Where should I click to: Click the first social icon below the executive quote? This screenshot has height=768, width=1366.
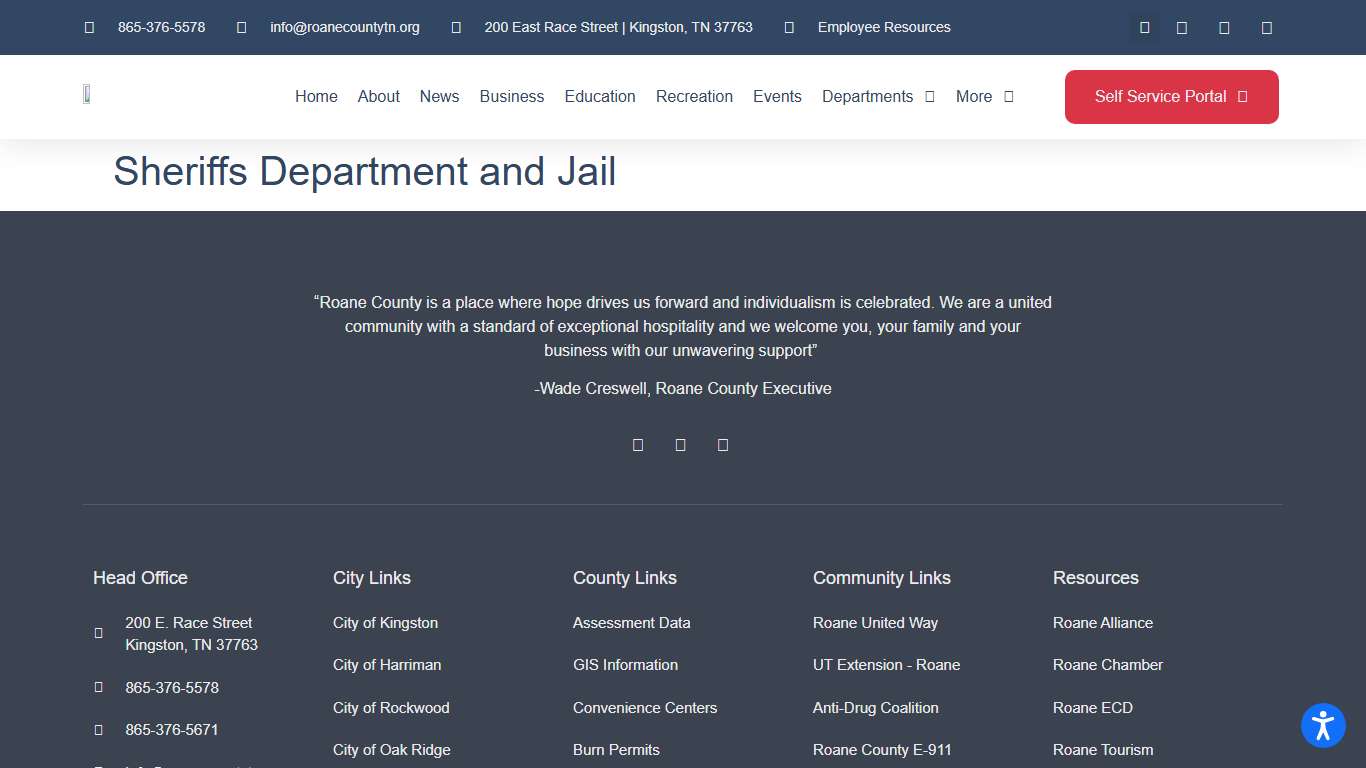(x=638, y=444)
